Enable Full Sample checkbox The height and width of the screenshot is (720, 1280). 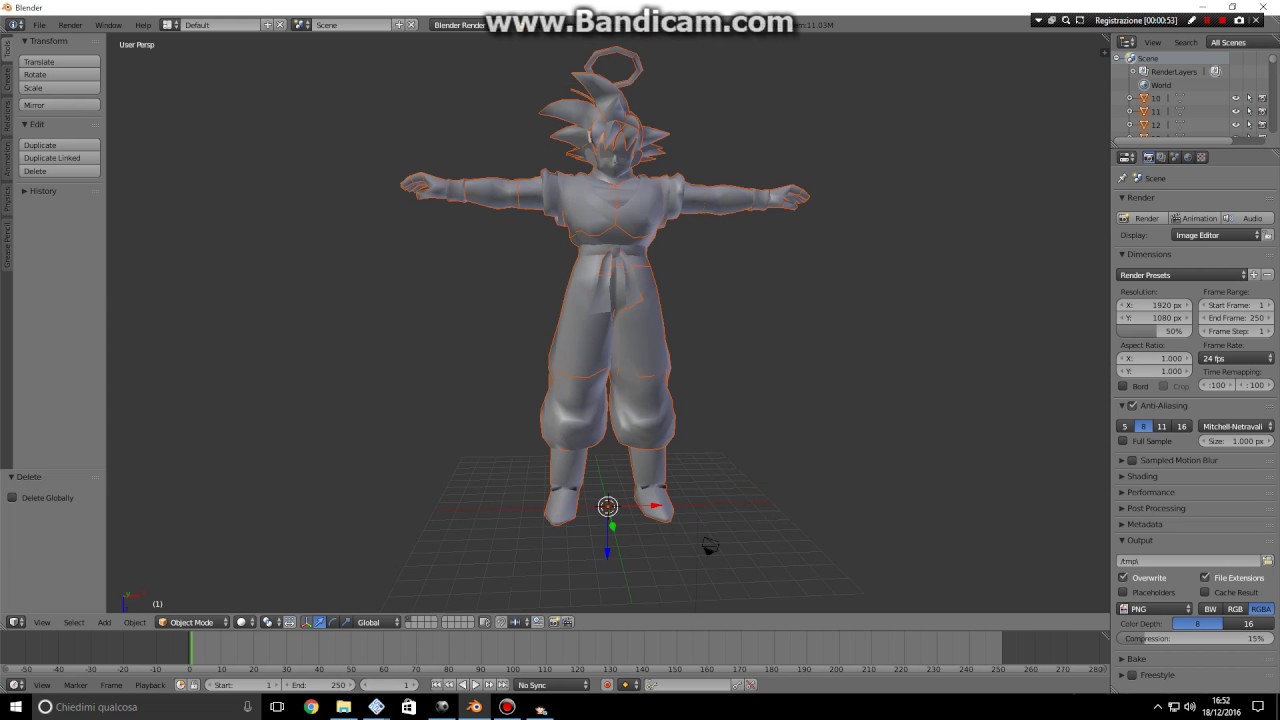click(x=1123, y=441)
